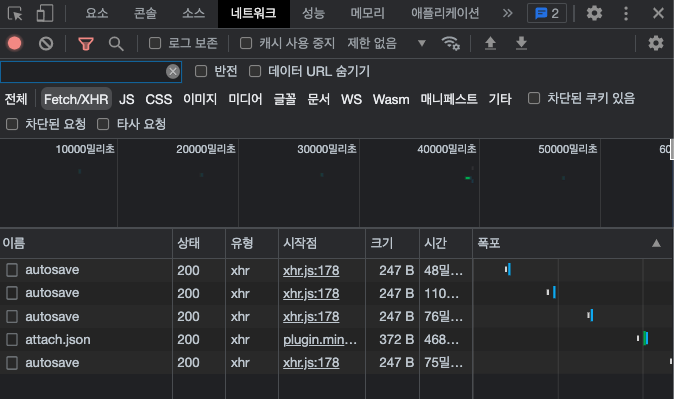Enable the 캐시 사용 중지 checkbox
The width and height of the screenshot is (674, 399).
tap(246, 43)
